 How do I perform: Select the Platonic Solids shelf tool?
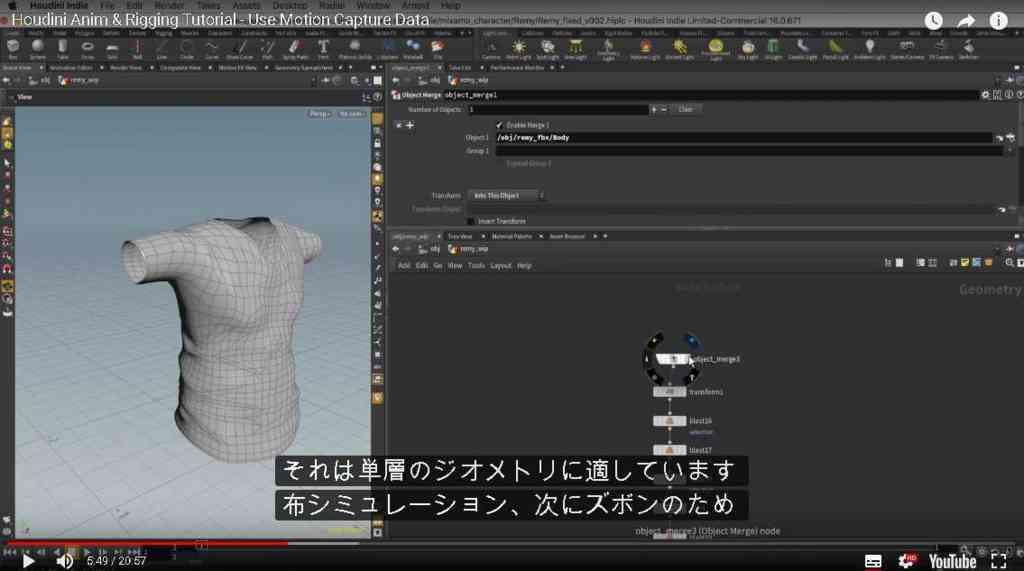[x=355, y=48]
